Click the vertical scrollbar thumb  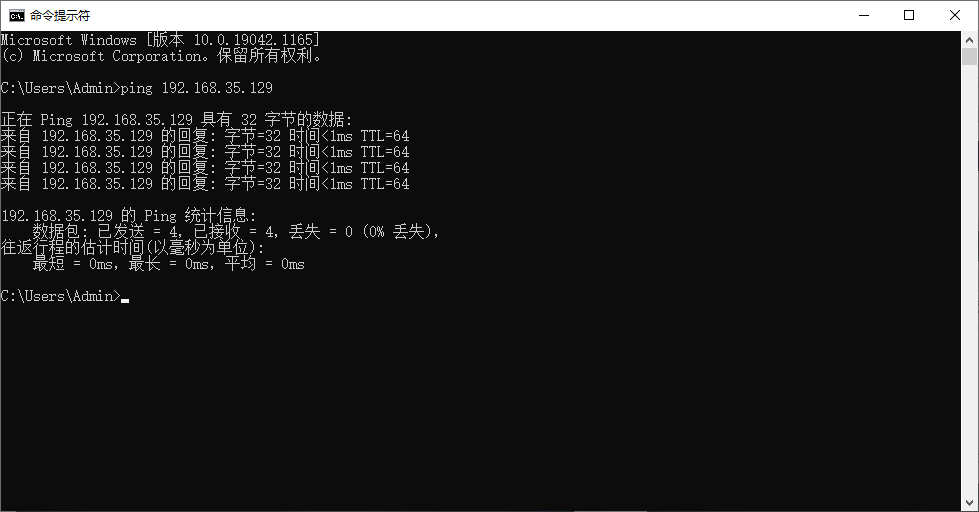click(969, 56)
